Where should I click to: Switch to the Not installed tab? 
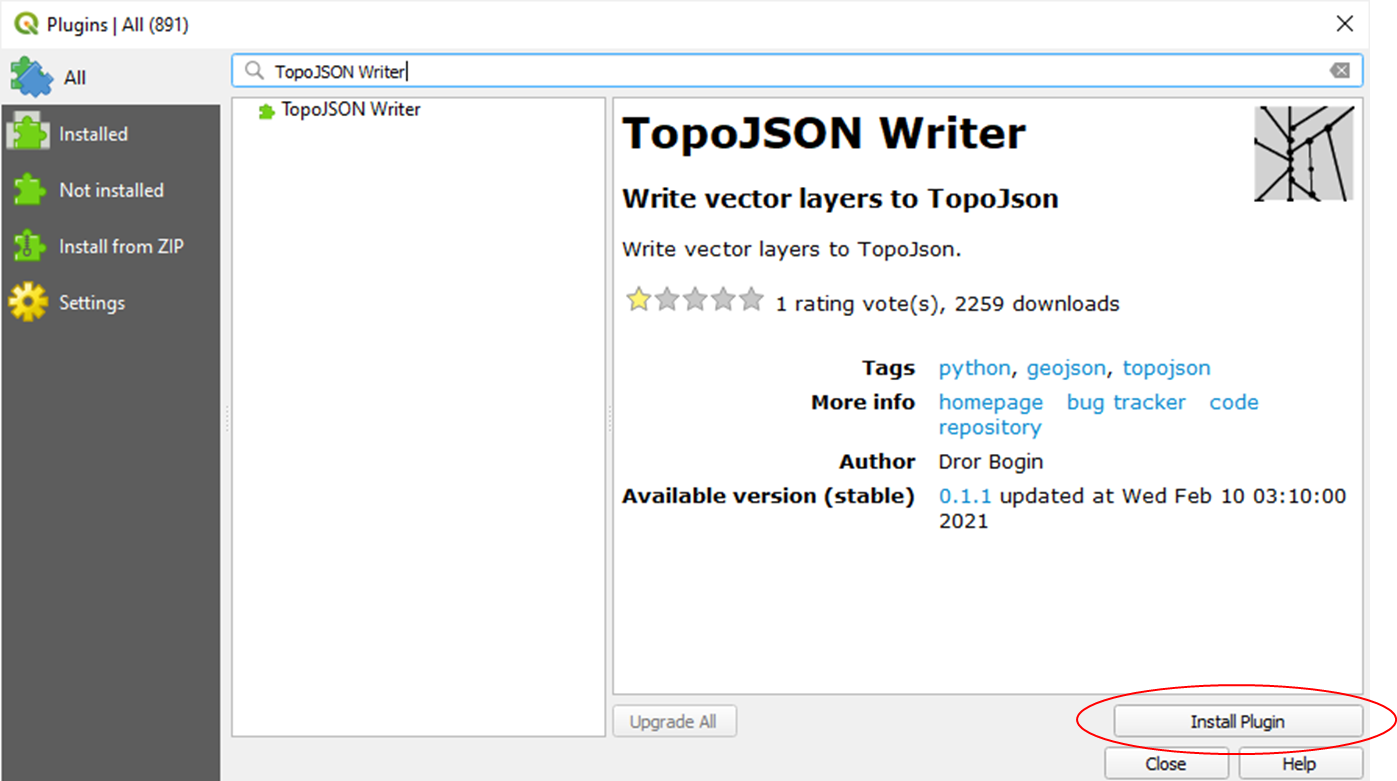[x=111, y=190]
